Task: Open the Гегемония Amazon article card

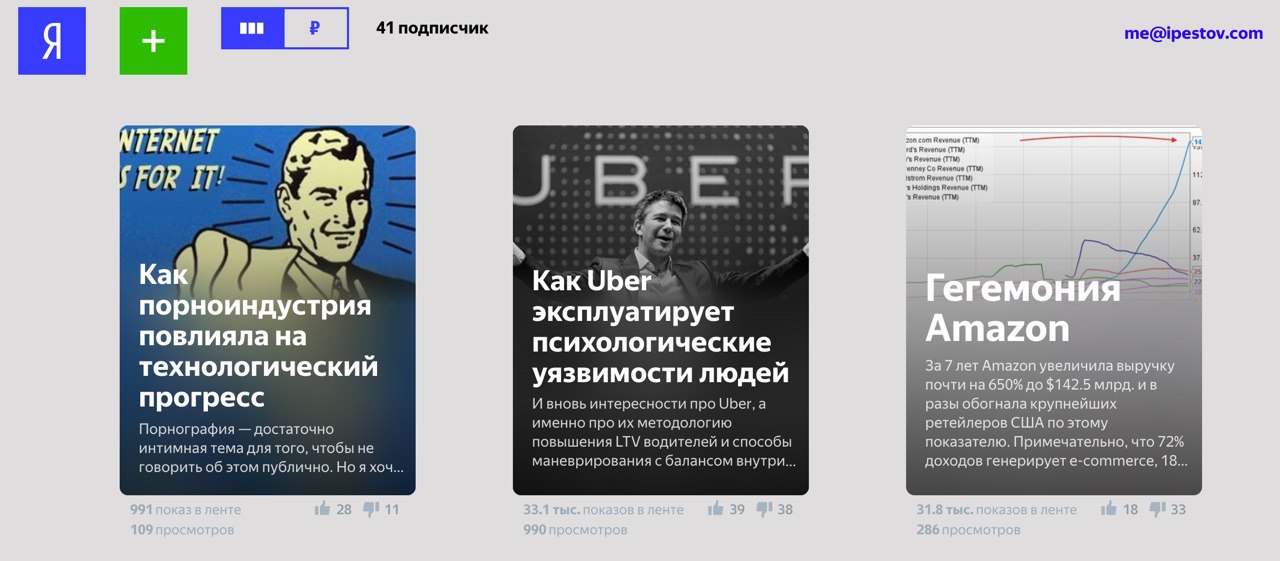Action: 1054,310
